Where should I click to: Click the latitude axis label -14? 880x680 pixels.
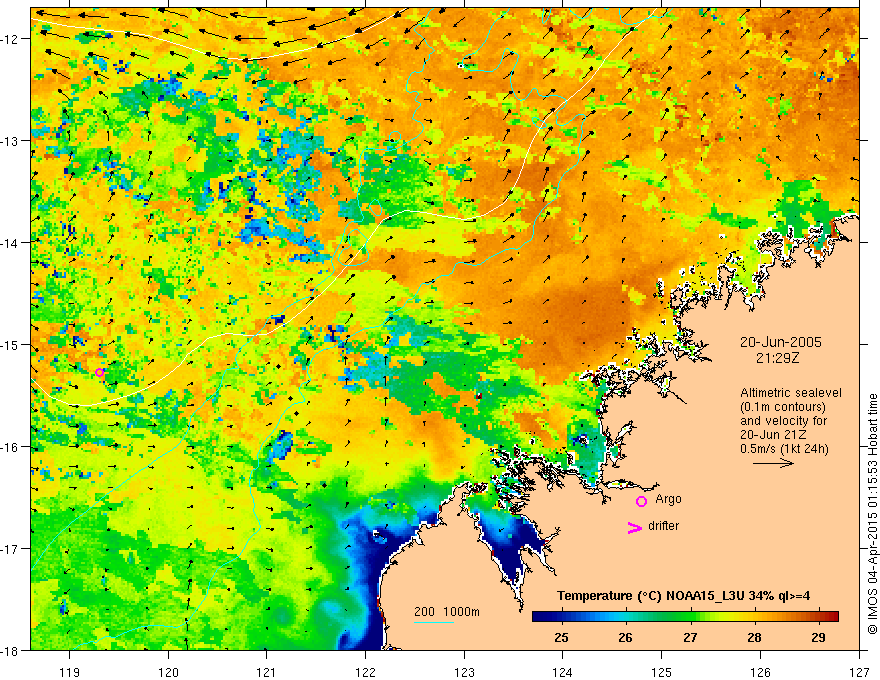pos(11,243)
